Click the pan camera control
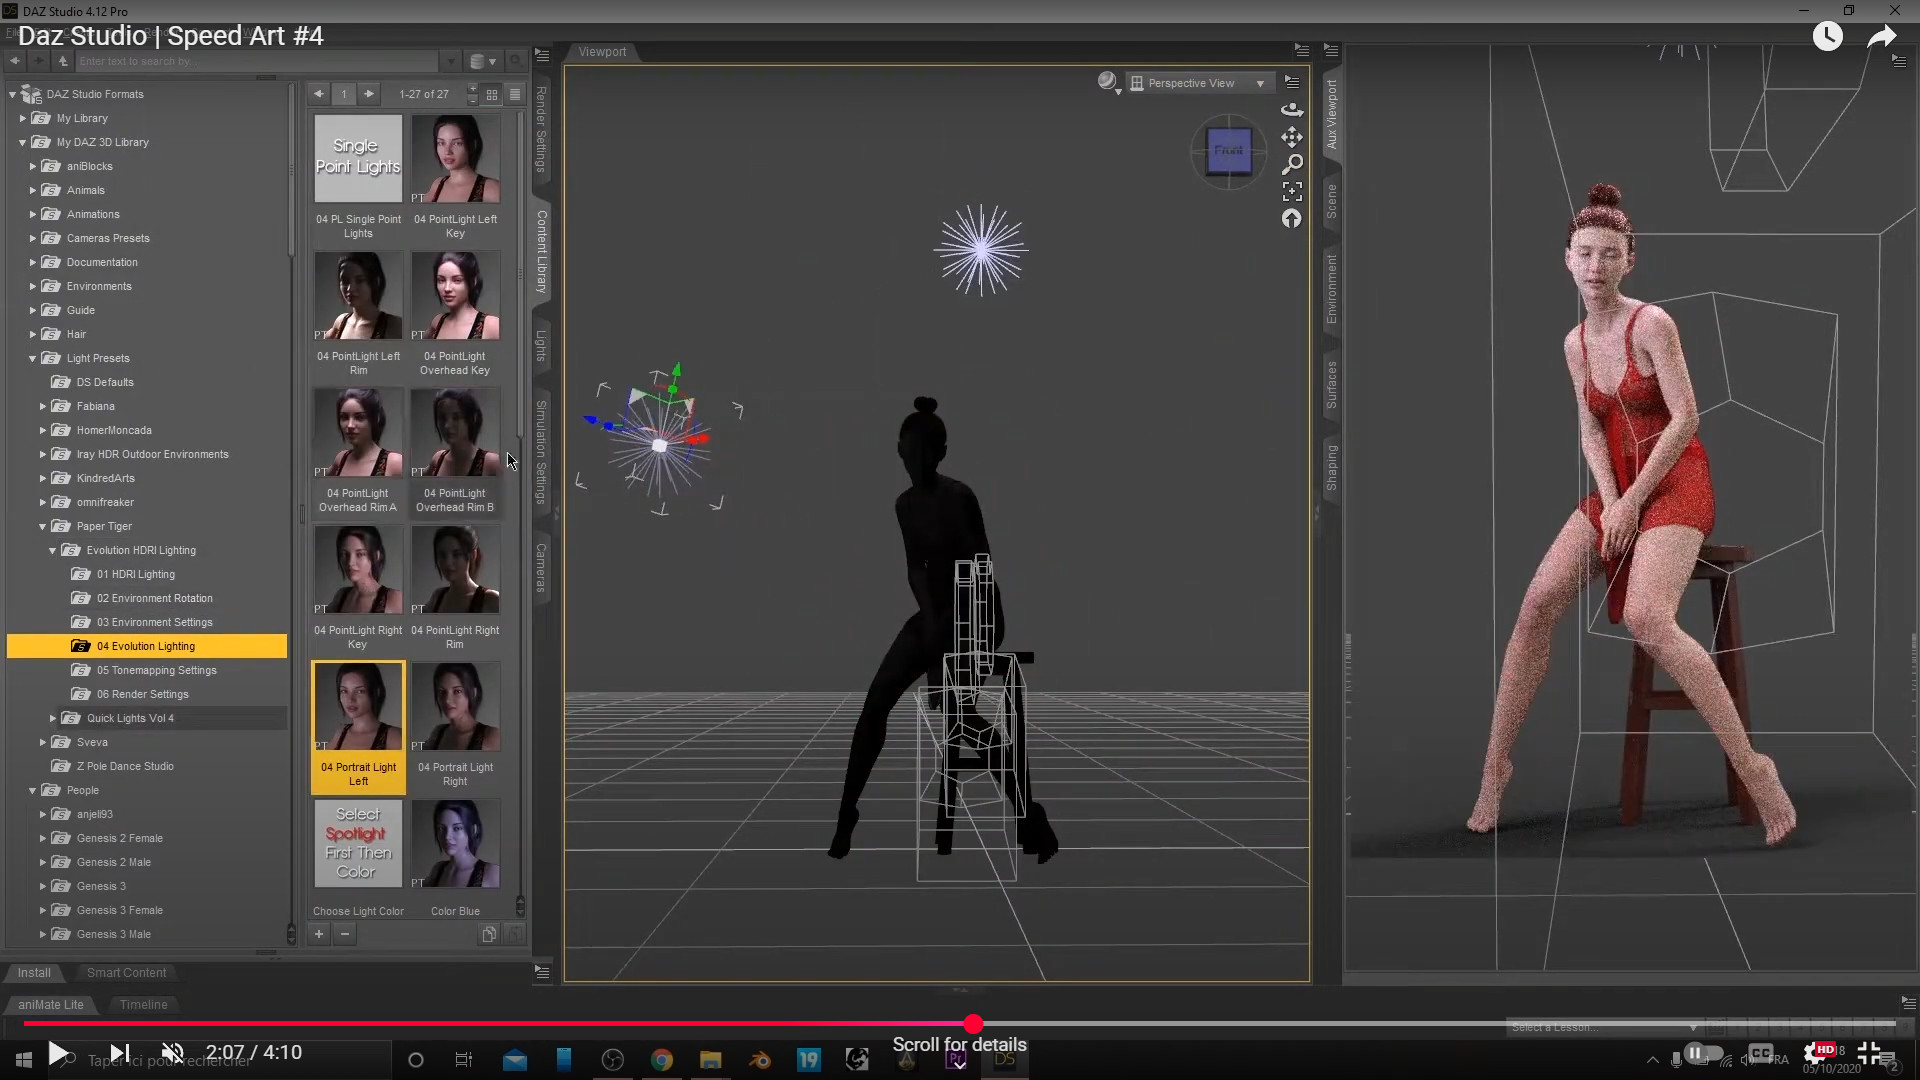The image size is (1920, 1080). click(1292, 137)
